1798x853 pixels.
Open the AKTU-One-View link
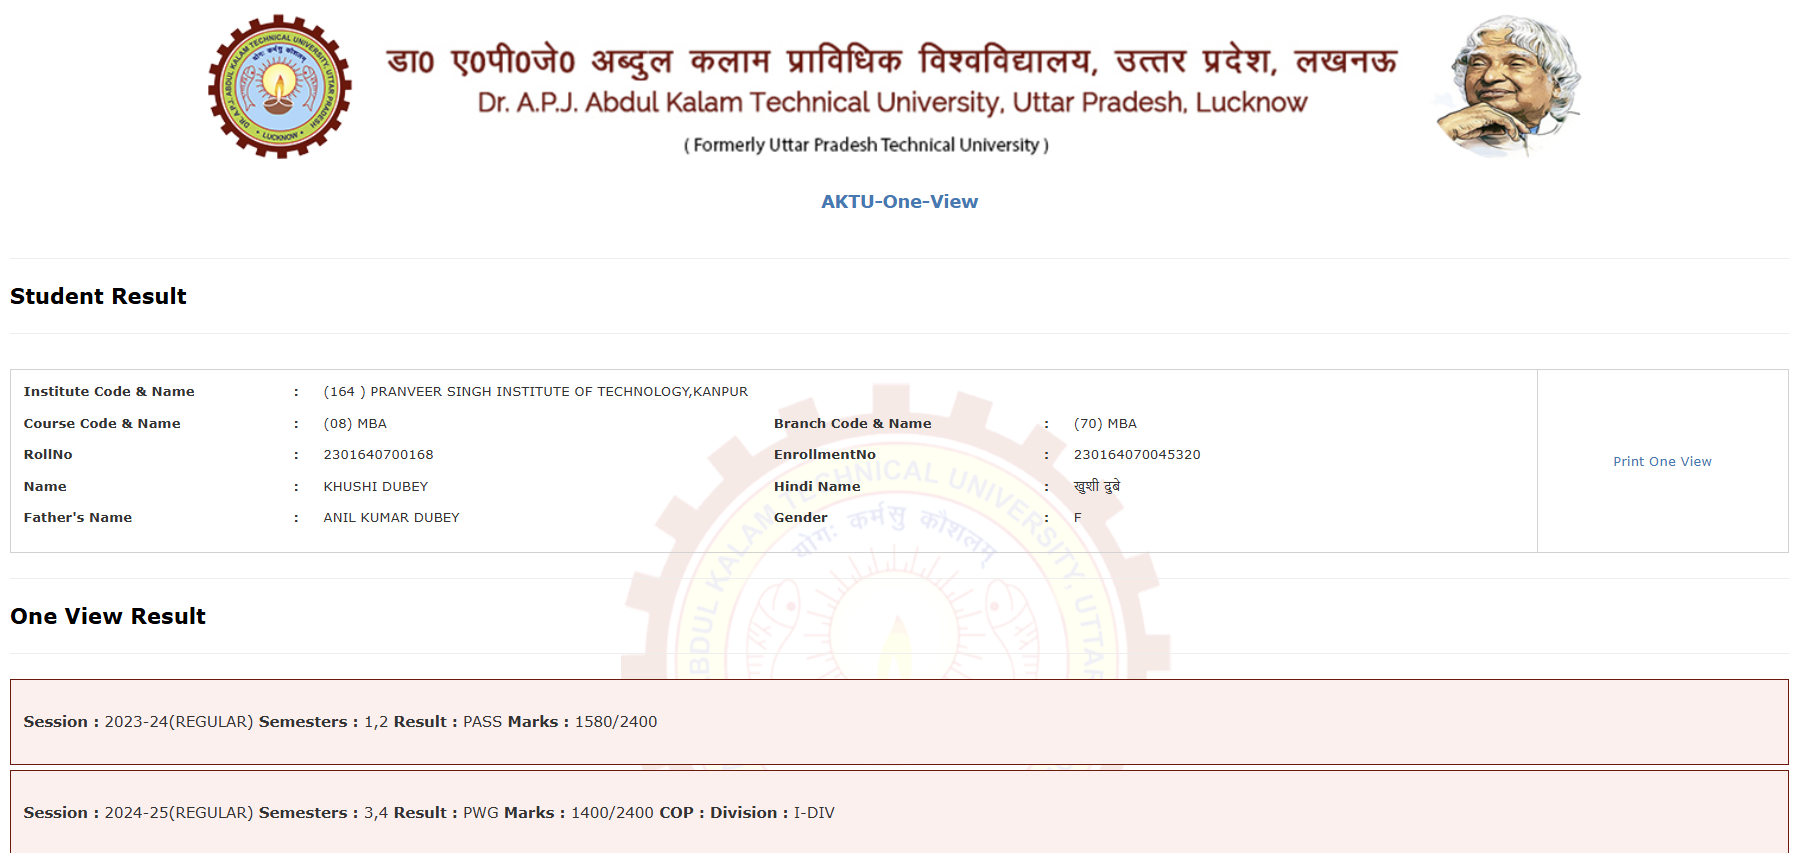click(899, 201)
